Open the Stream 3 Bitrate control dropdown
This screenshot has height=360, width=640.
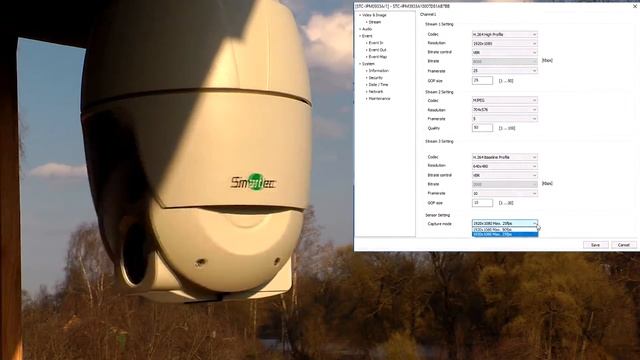pos(504,175)
